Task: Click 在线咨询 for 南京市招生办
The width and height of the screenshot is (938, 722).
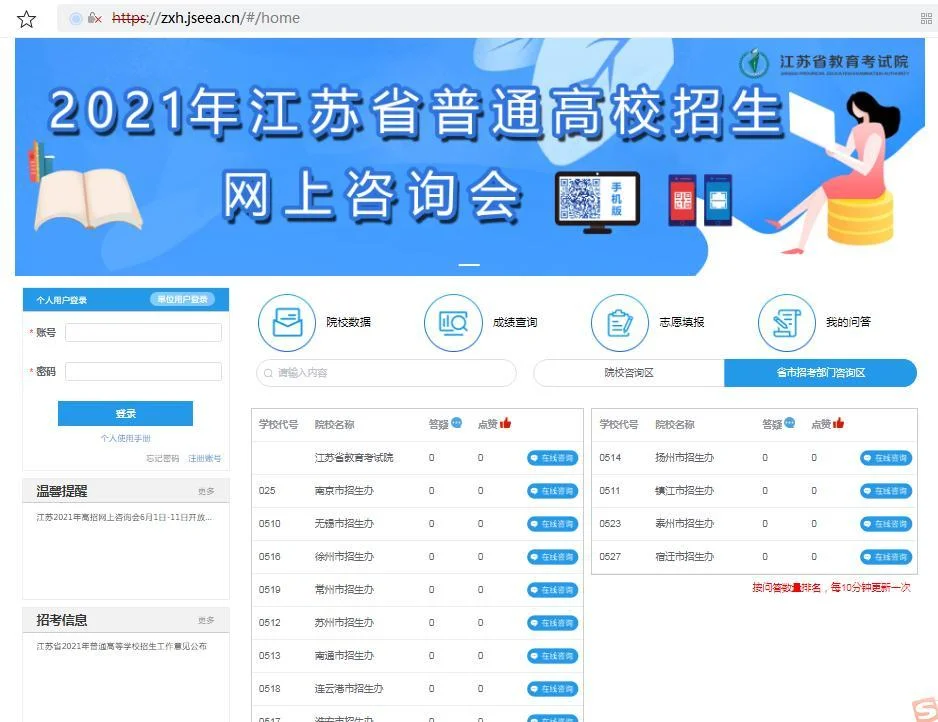Action: tap(552, 491)
